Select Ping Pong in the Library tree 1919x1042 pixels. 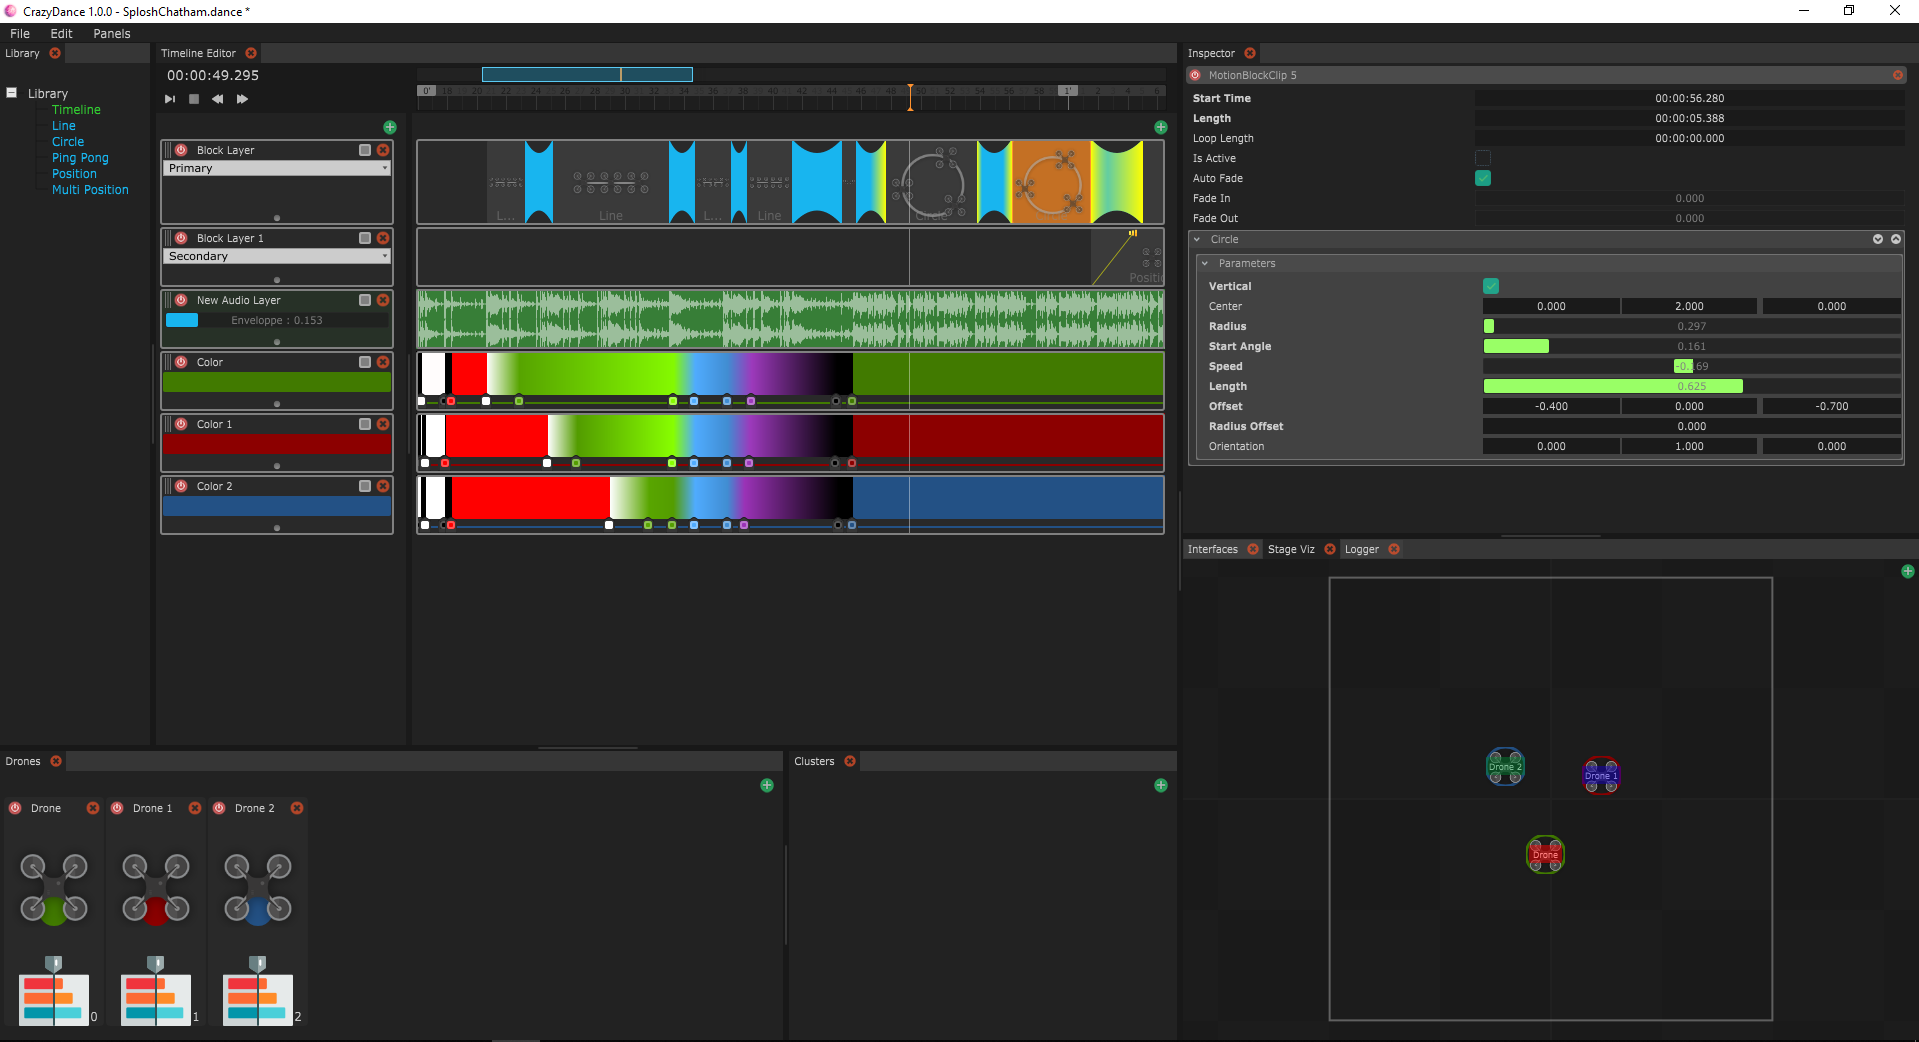point(79,157)
